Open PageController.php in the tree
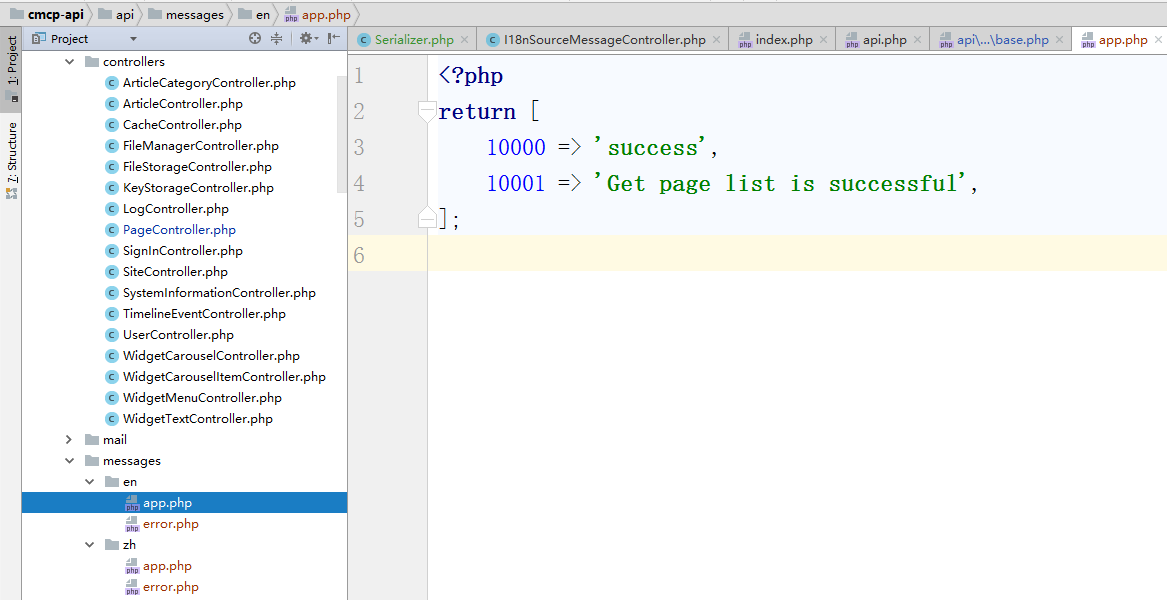The height and width of the screenshot is (600, 1167). tap(179, 230)
